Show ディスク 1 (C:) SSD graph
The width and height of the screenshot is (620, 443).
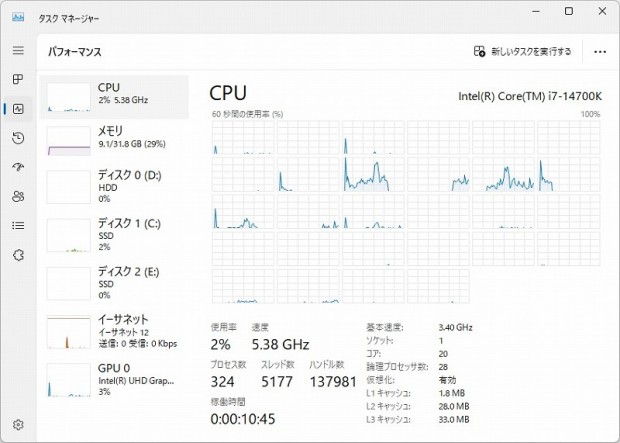[x=113, y=233]
